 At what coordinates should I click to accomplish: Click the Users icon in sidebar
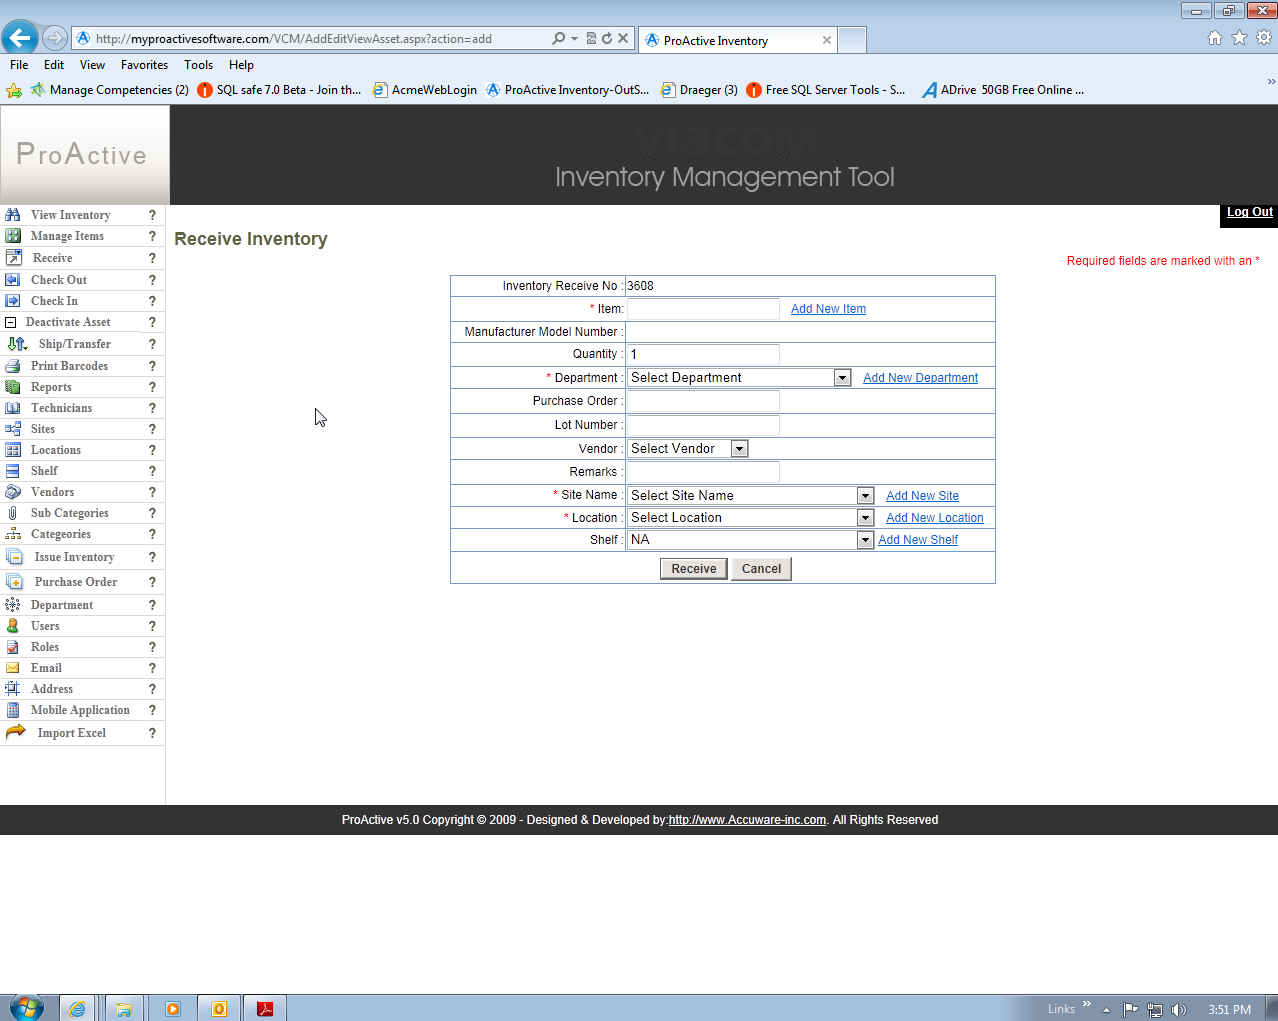coord(13,626)
